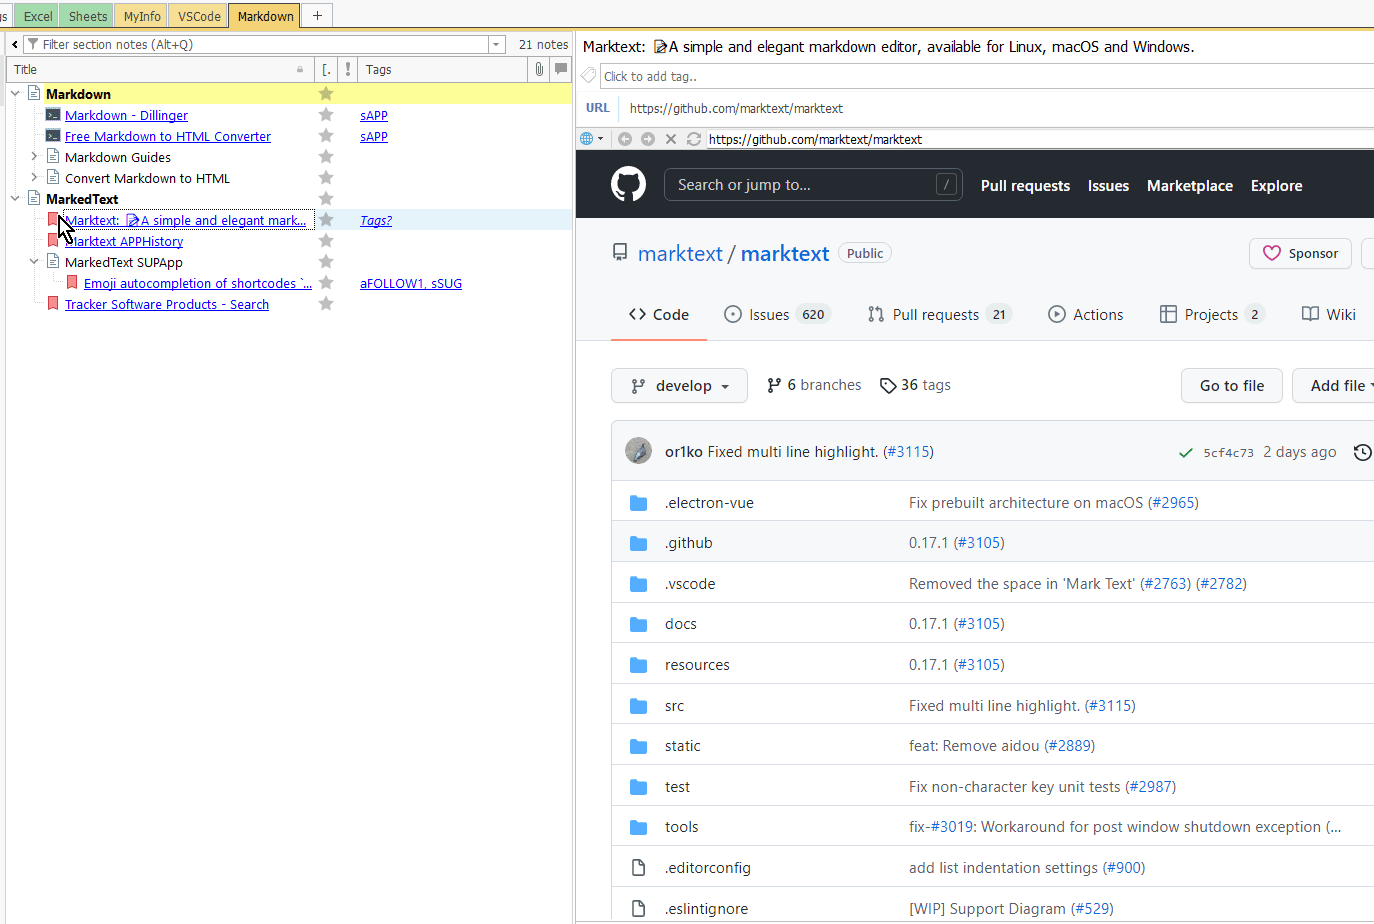Toggle star on Markdown Guides note

pyautogui.click(x=326, y=157)
